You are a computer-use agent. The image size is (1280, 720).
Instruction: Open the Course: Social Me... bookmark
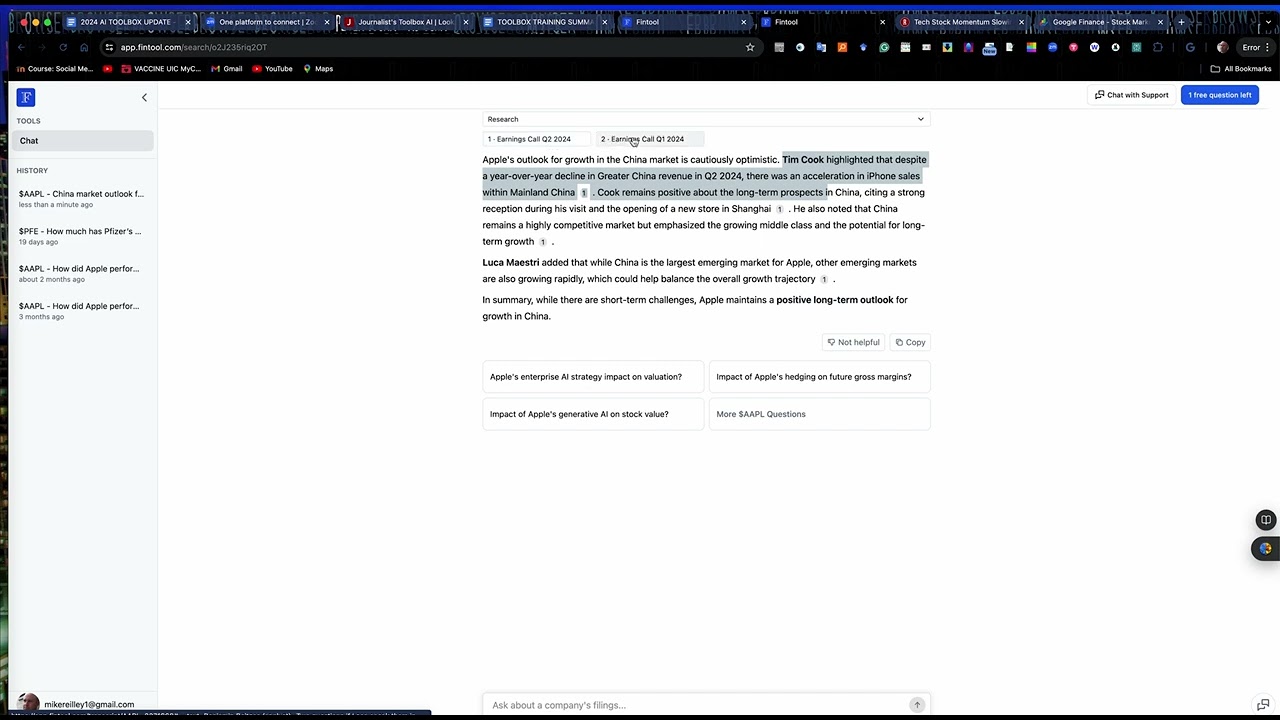click(55, 69)
